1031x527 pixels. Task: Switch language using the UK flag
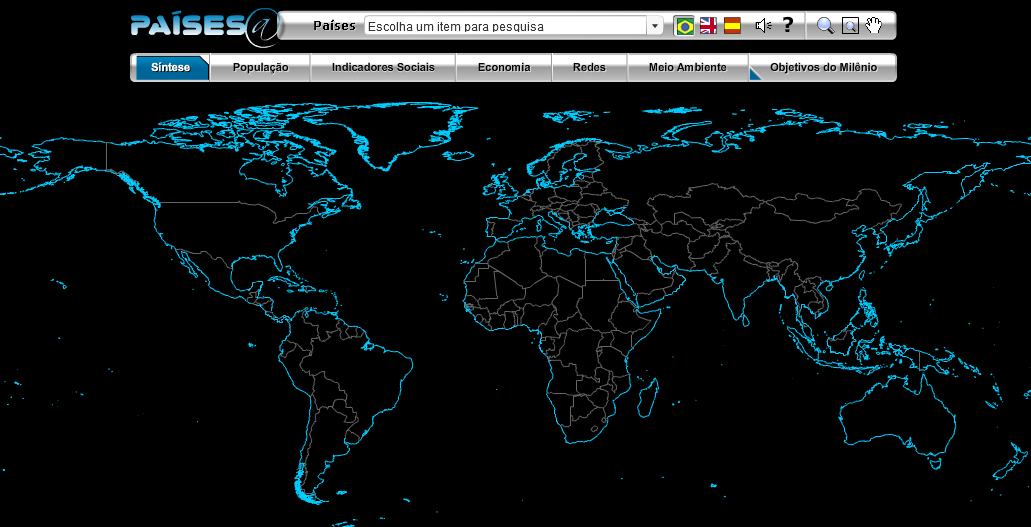tap(708, 26)
